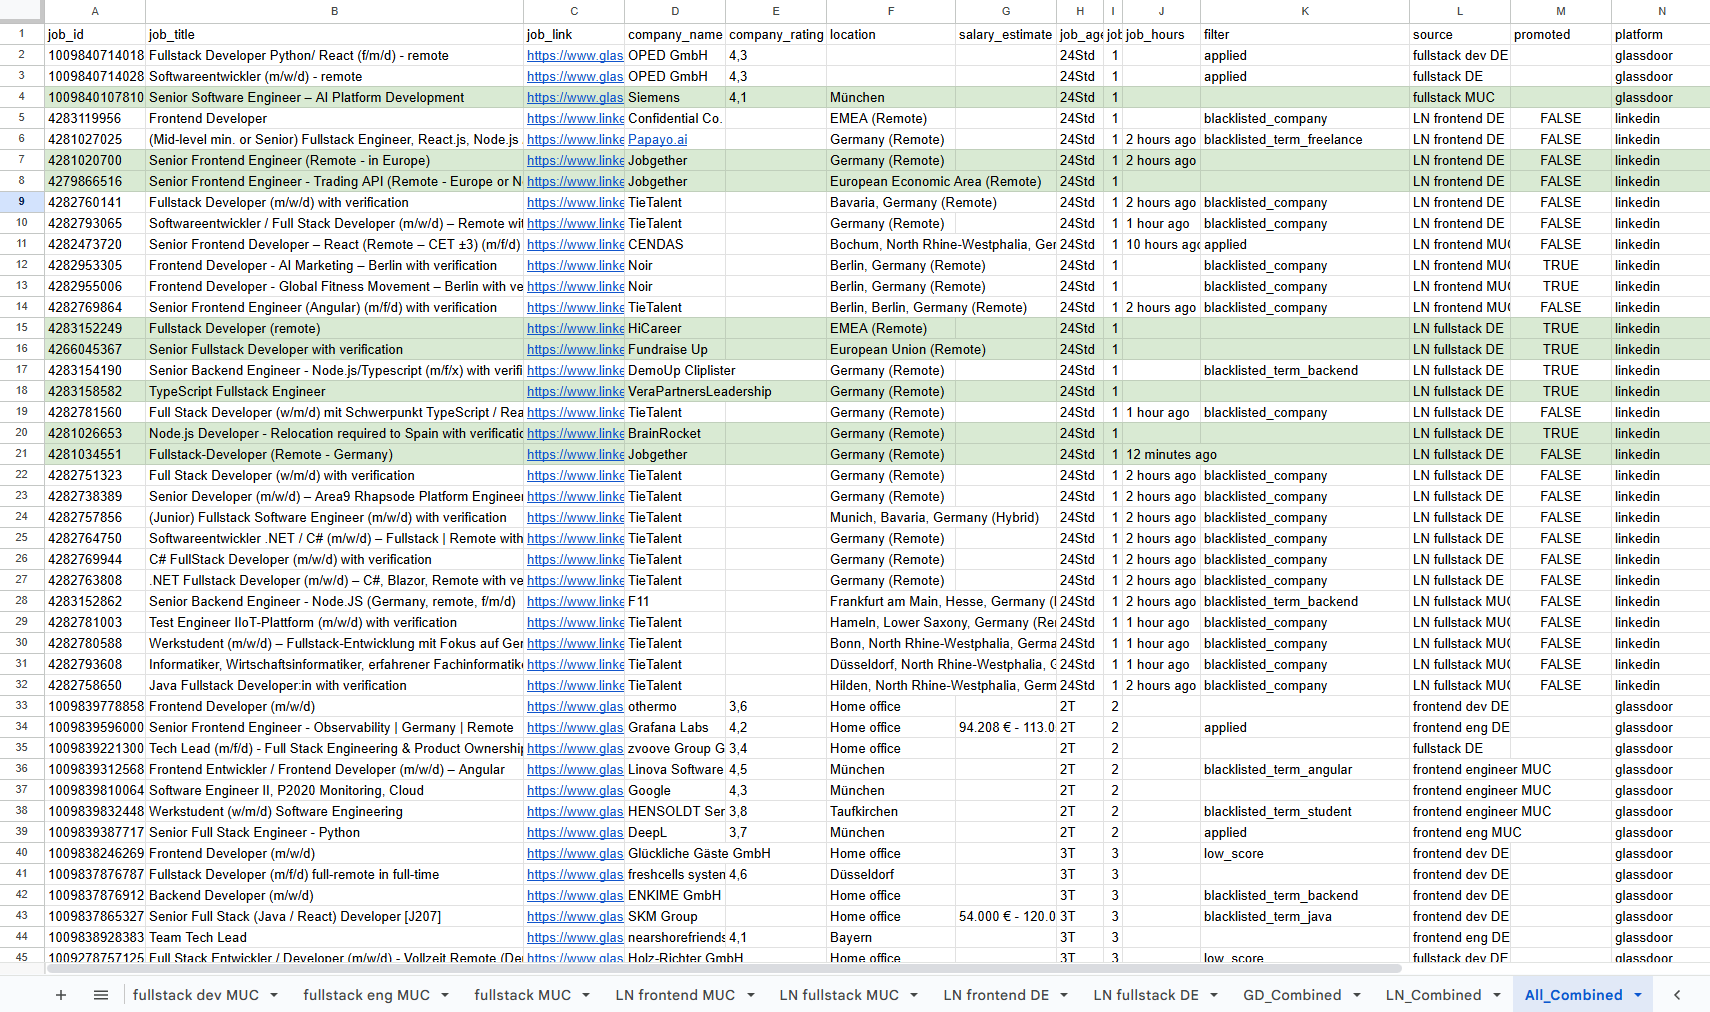1710x1012 pixels.
Task: Open the fullstack dev MUC tab dropdown arrow
Action: pos(274,995)
